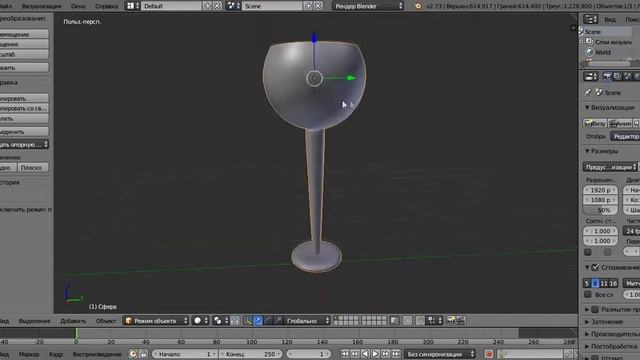Open the Режим объекта mode dropdown

tap(156, 321)
